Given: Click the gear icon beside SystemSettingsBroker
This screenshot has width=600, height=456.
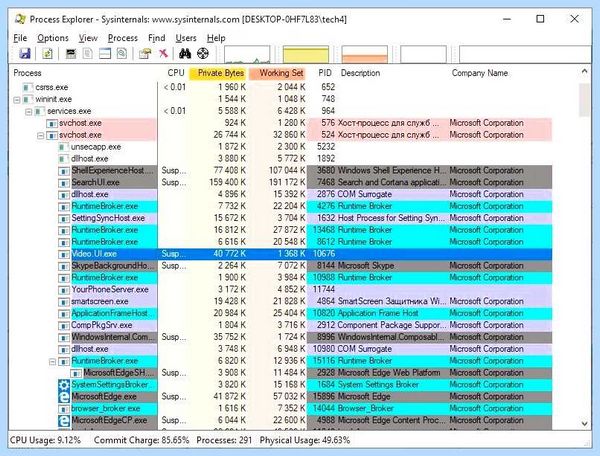Looking at the screenshot, I should click(x=64, y=385).
